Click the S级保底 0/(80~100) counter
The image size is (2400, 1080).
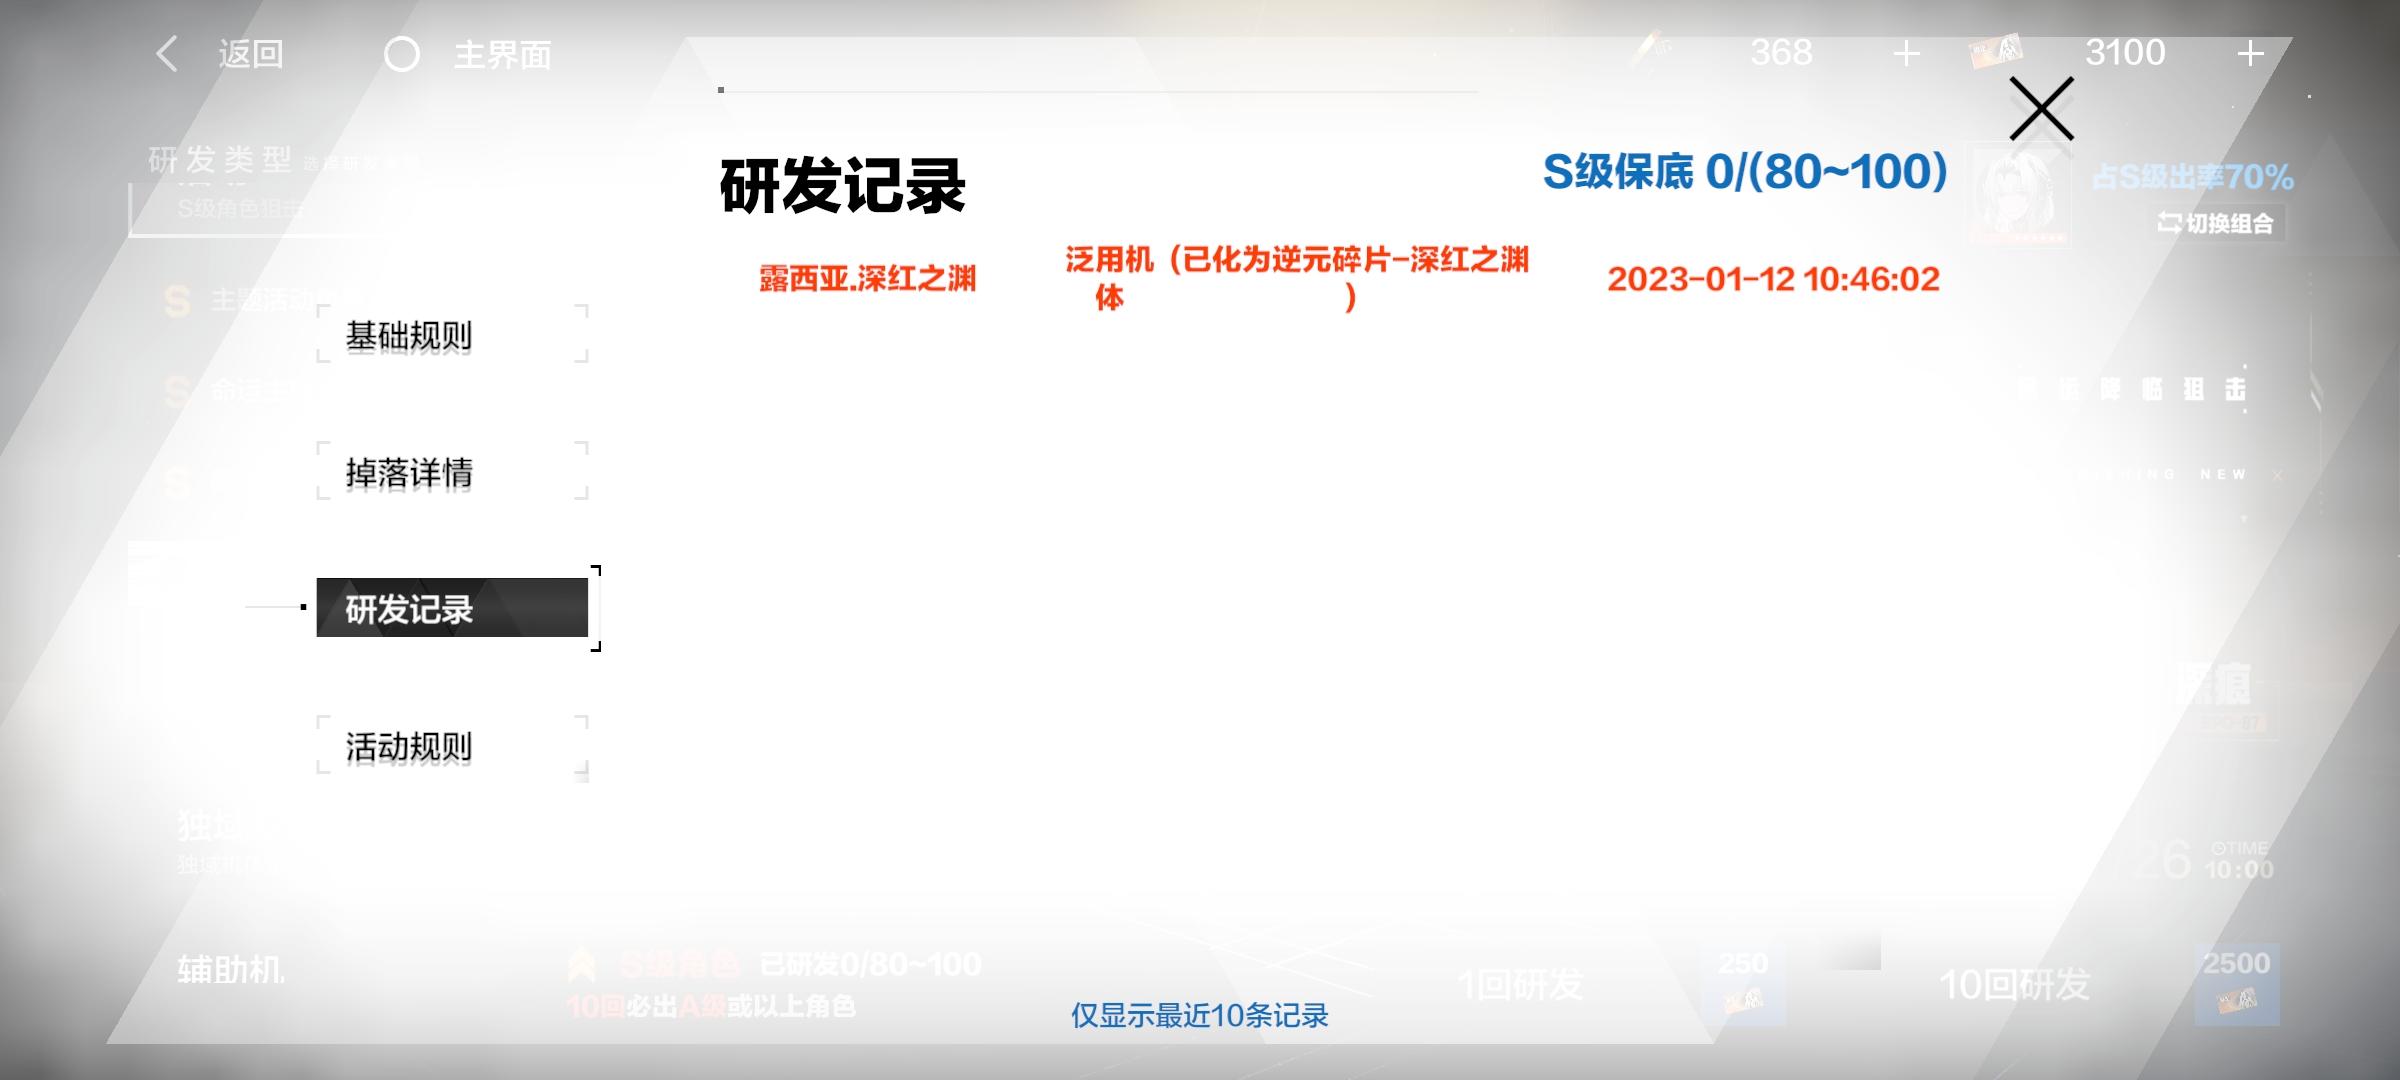coord(1745,172)
